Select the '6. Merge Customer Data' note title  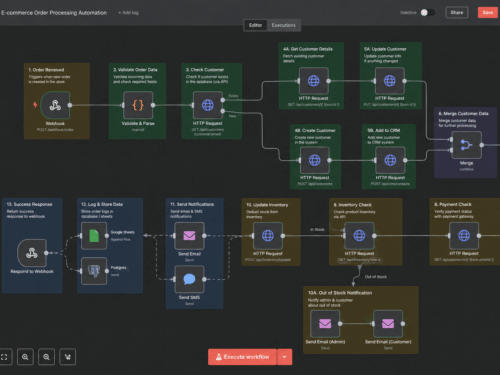463,114
